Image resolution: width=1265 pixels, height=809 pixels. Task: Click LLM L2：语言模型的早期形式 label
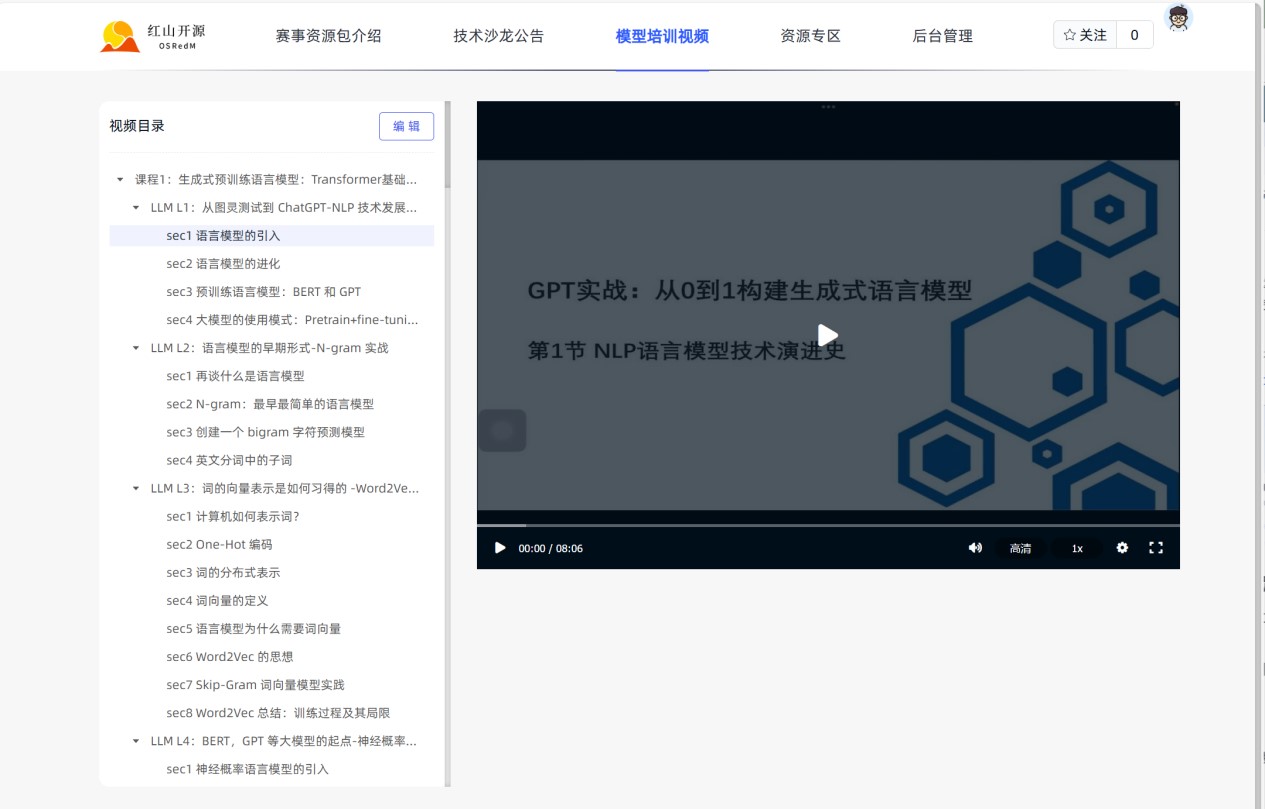point(269,348)
